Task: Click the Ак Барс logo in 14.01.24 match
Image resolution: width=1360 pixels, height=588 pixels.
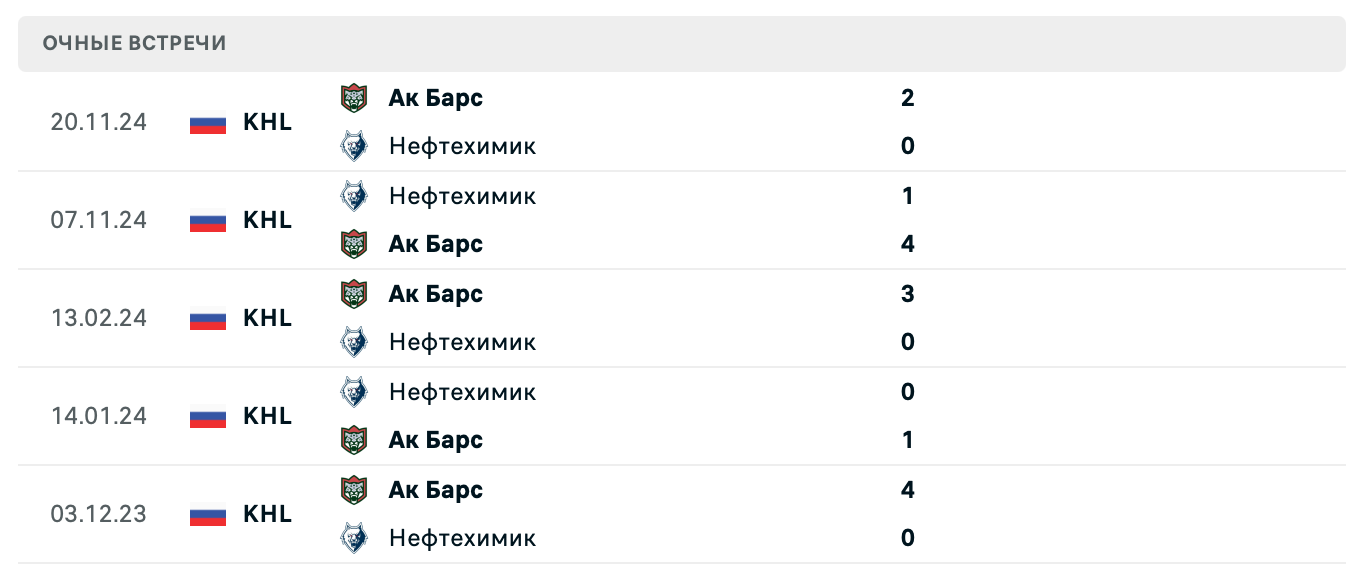Action: coord(355,440)
